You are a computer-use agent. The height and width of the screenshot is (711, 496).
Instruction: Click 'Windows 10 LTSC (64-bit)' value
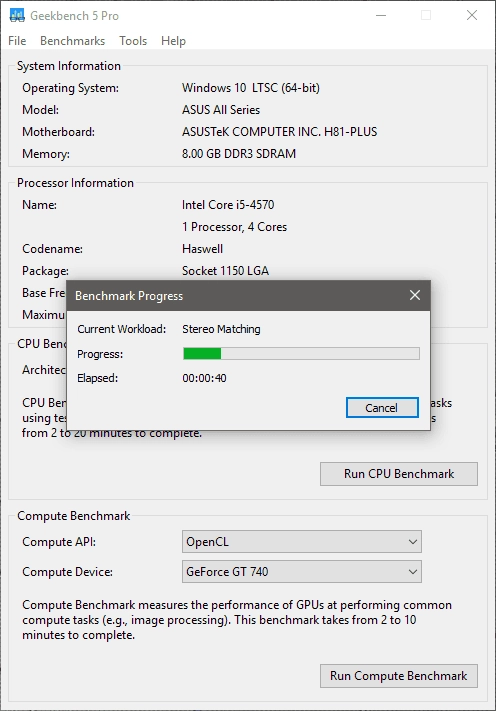(251, 88)
